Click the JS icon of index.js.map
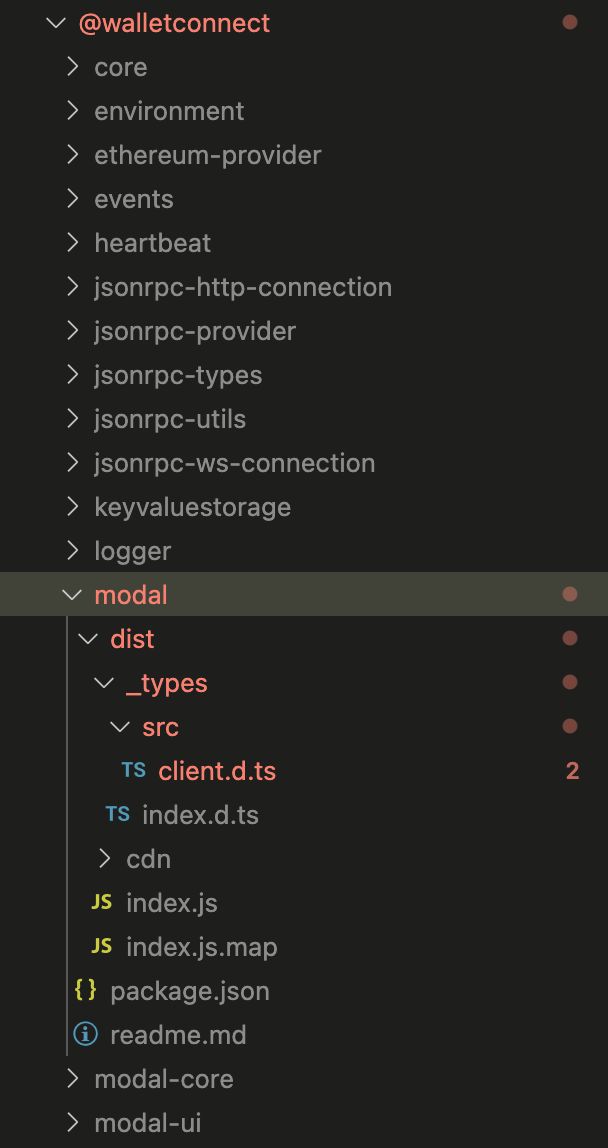The height and width of the screenshot is (1148, 608). 101,946
